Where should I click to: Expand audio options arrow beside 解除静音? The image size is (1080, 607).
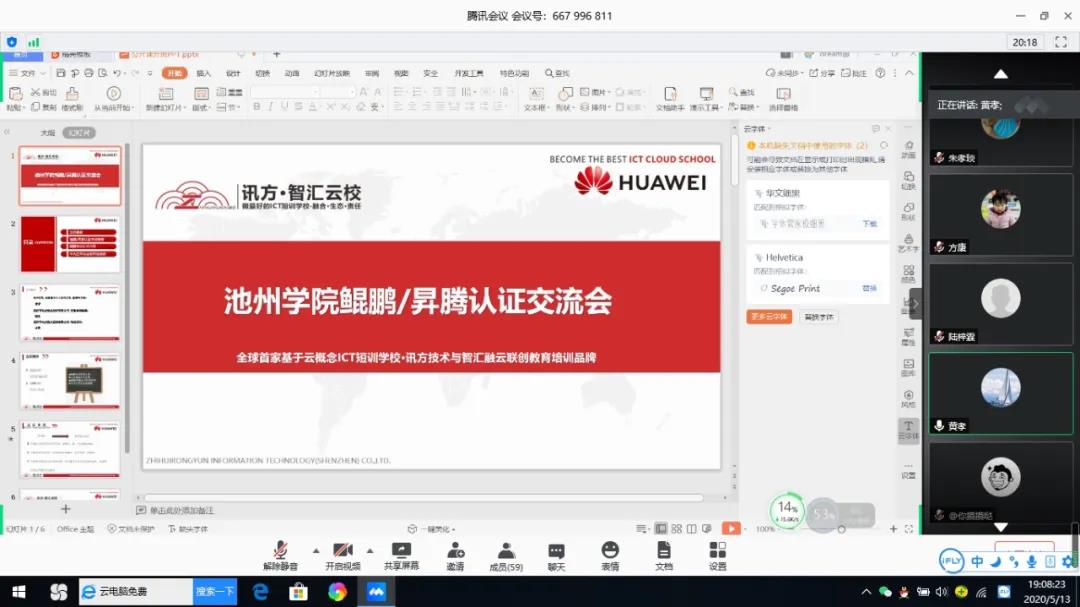tap(315, 551)
